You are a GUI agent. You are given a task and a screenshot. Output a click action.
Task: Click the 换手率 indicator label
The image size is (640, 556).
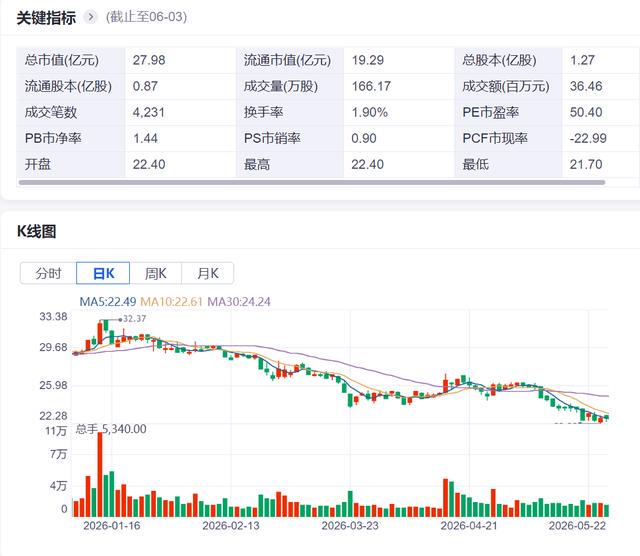(x=263, y=112)
